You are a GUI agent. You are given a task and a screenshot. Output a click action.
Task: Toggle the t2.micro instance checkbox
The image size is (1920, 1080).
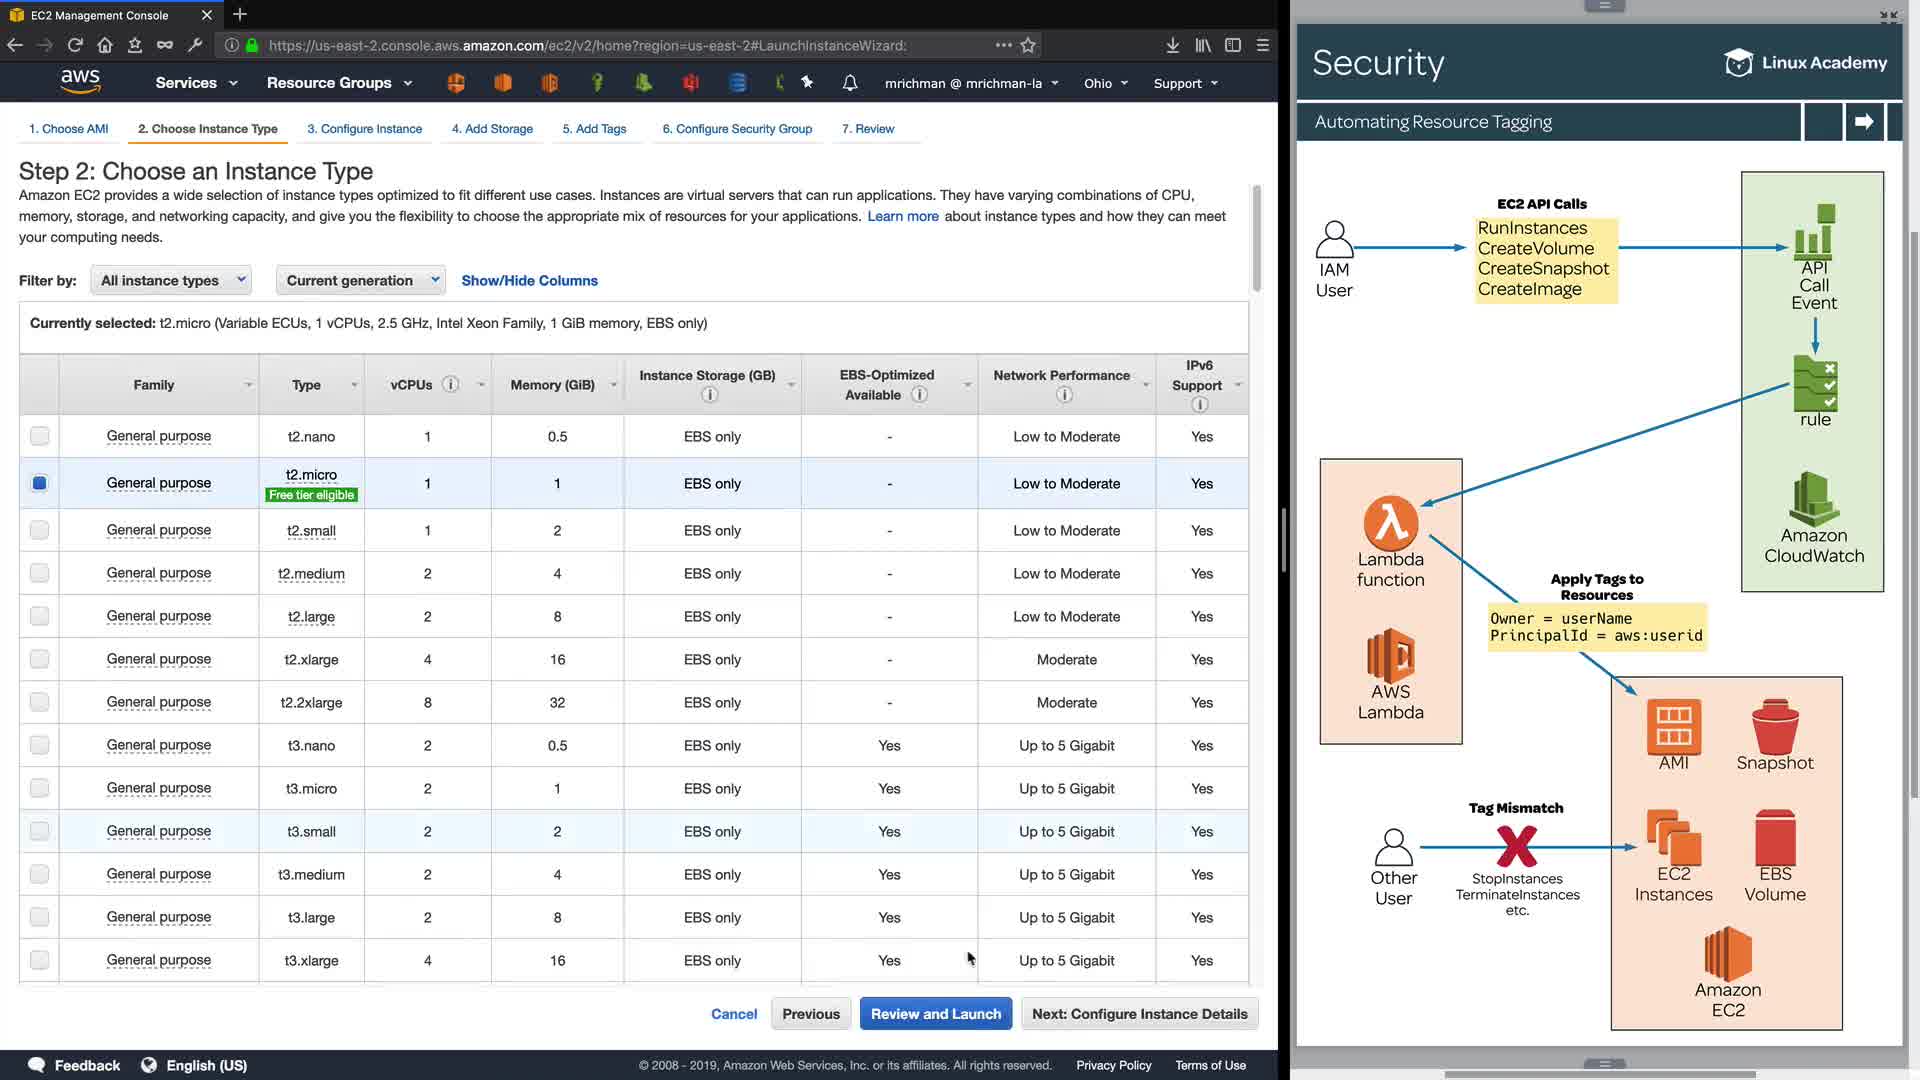[x=39, y=483]
